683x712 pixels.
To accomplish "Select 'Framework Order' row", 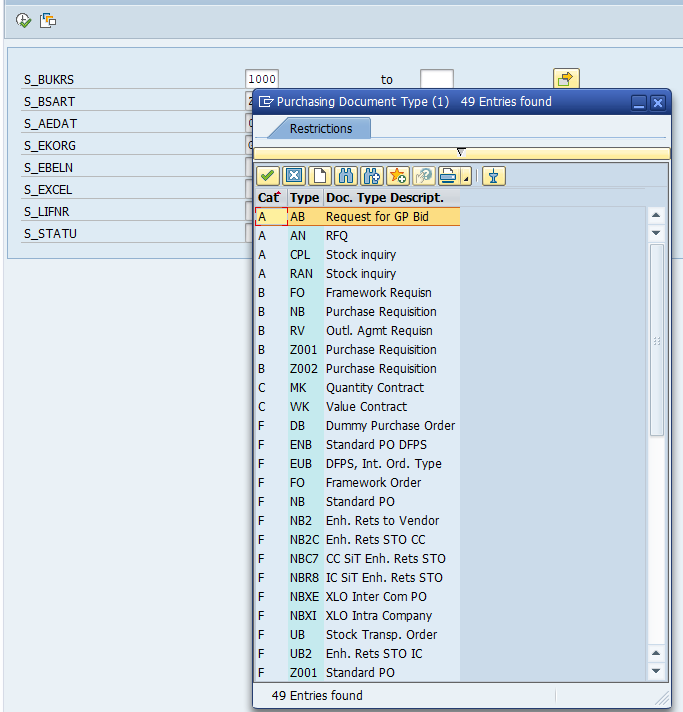I will (358, 483).
